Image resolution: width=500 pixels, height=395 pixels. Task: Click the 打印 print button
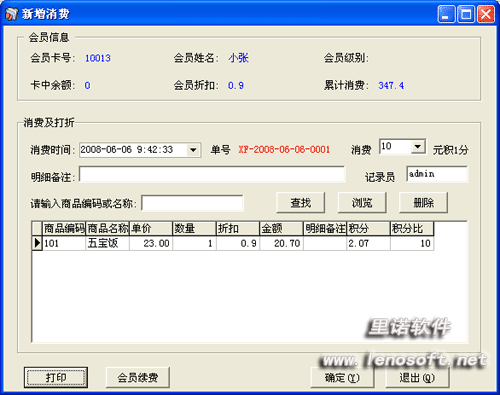[x=56, y=377]
